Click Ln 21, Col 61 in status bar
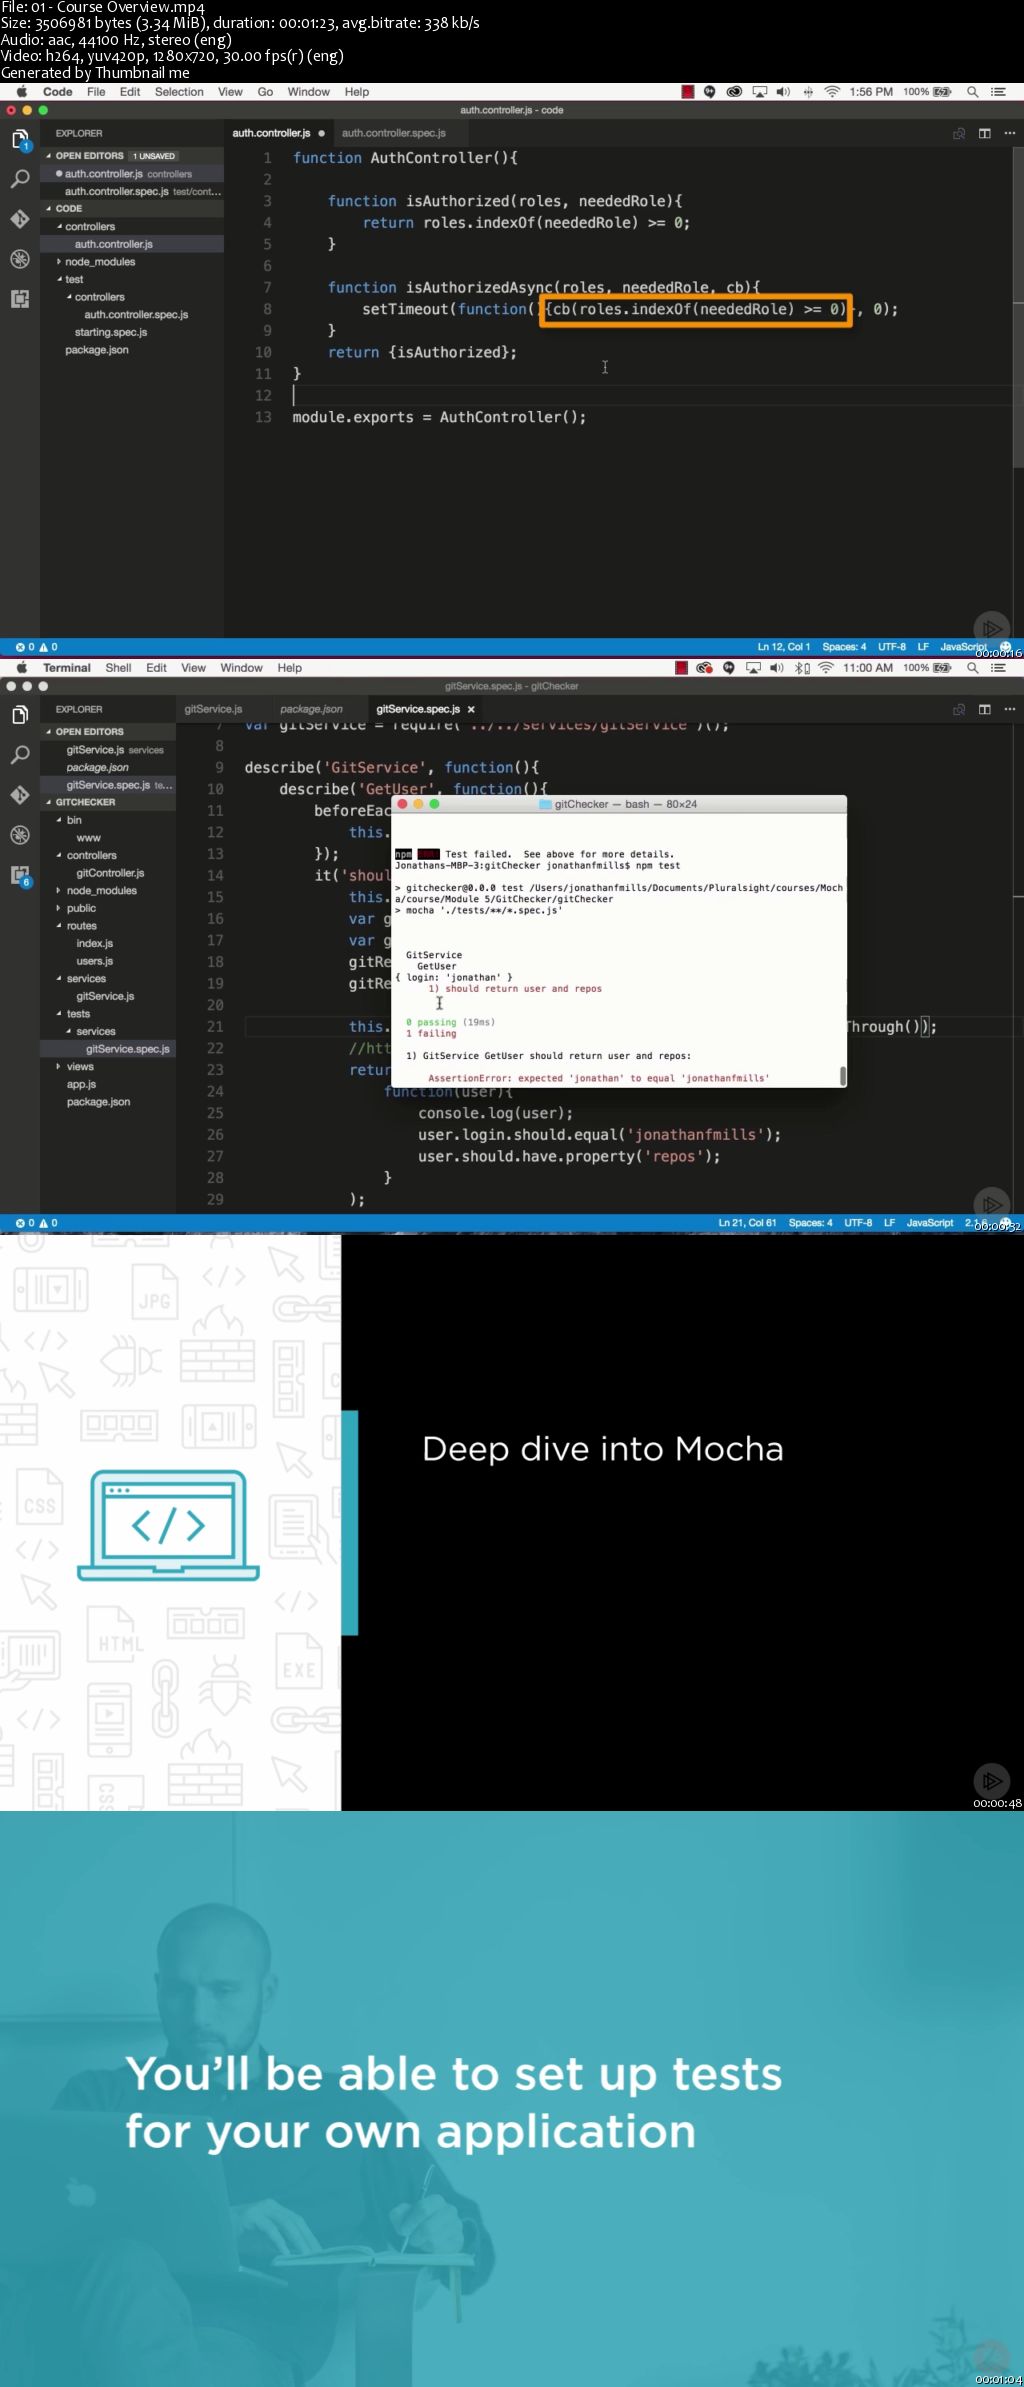Screen dimensions: 1024x2387 (x=747, y=1223)
